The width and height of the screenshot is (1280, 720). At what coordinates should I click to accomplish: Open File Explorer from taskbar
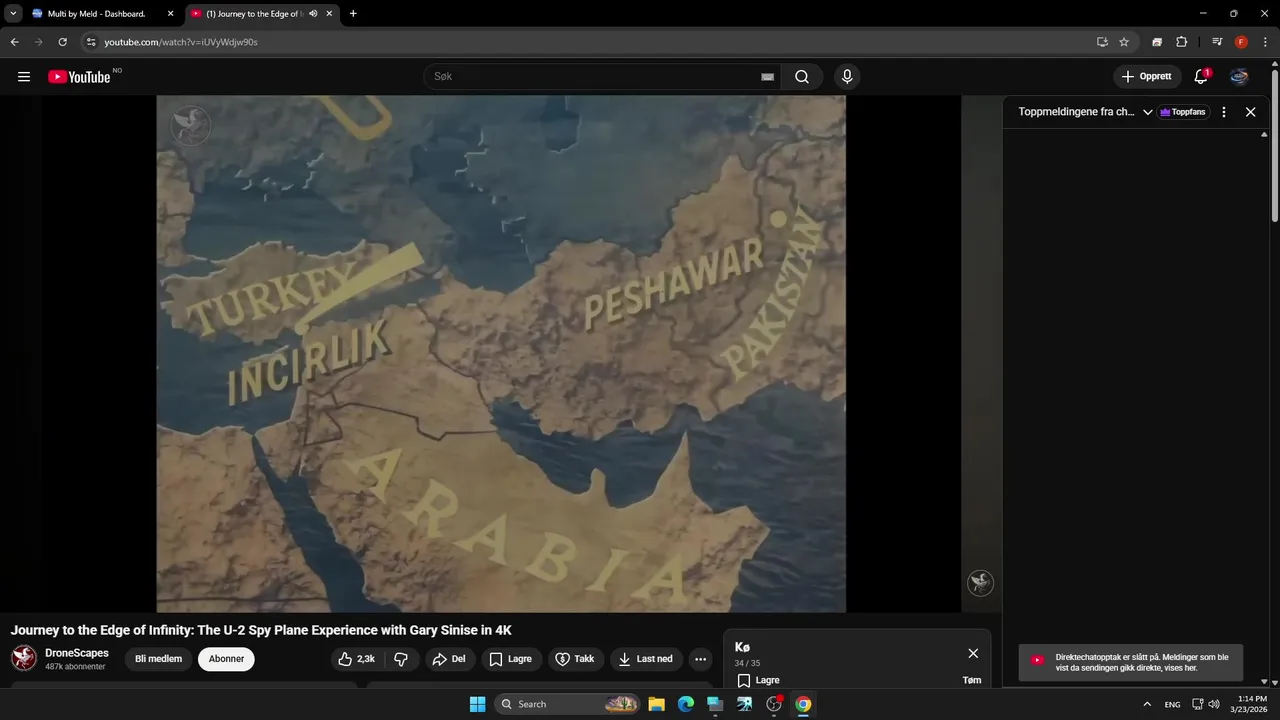point(656,704)
